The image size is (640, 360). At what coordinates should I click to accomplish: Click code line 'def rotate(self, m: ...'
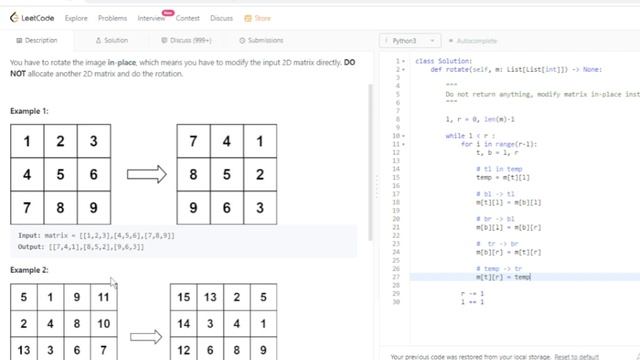516,69
